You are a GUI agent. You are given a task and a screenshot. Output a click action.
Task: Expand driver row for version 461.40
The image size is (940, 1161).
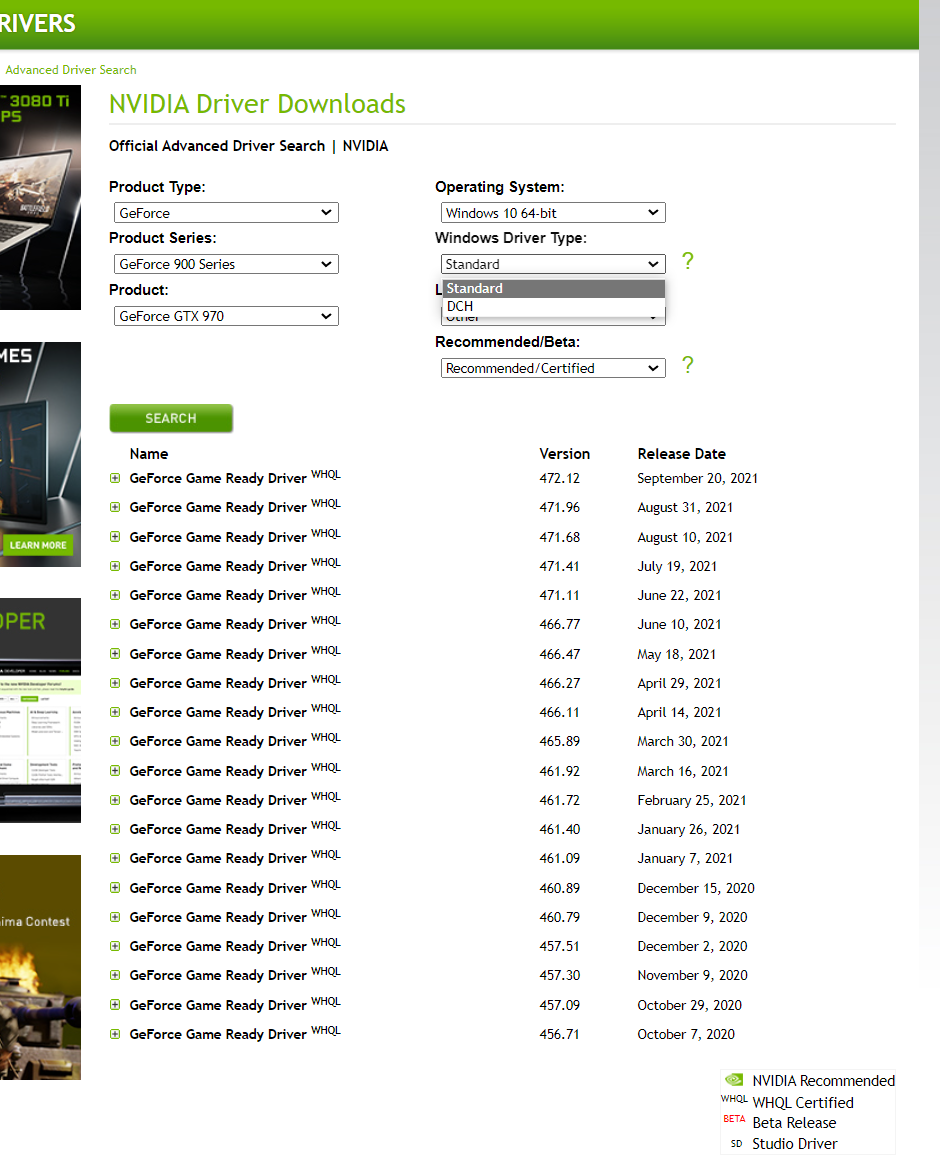point(115,829)
